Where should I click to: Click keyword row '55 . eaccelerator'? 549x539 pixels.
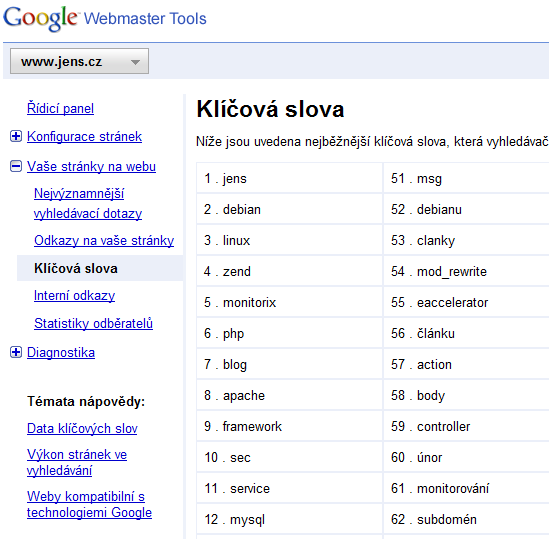tap(466, 302)
